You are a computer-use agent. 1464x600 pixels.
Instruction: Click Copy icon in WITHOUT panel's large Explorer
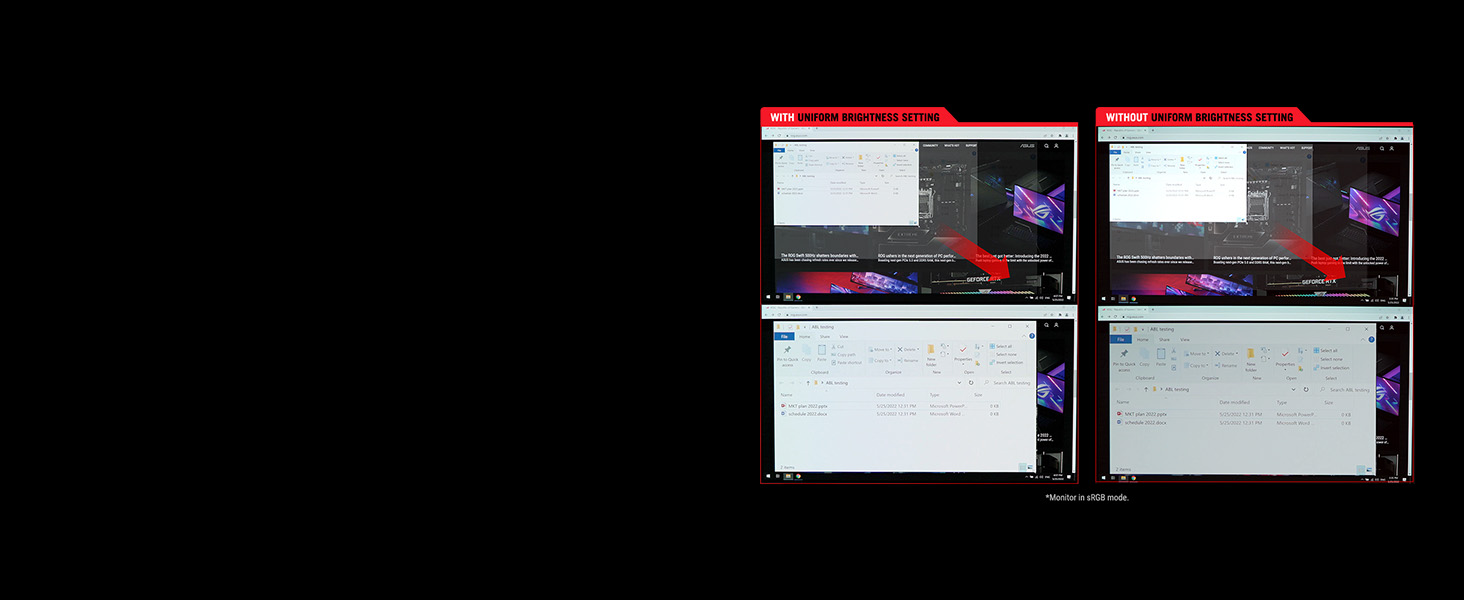pyautogui.click(x=1144, y=354)
